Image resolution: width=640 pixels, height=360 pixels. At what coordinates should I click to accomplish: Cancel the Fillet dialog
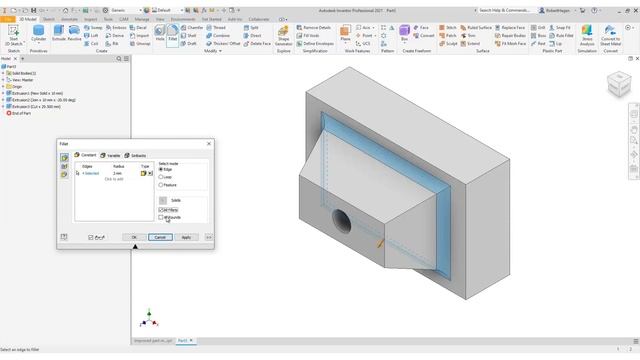[160, 237]
